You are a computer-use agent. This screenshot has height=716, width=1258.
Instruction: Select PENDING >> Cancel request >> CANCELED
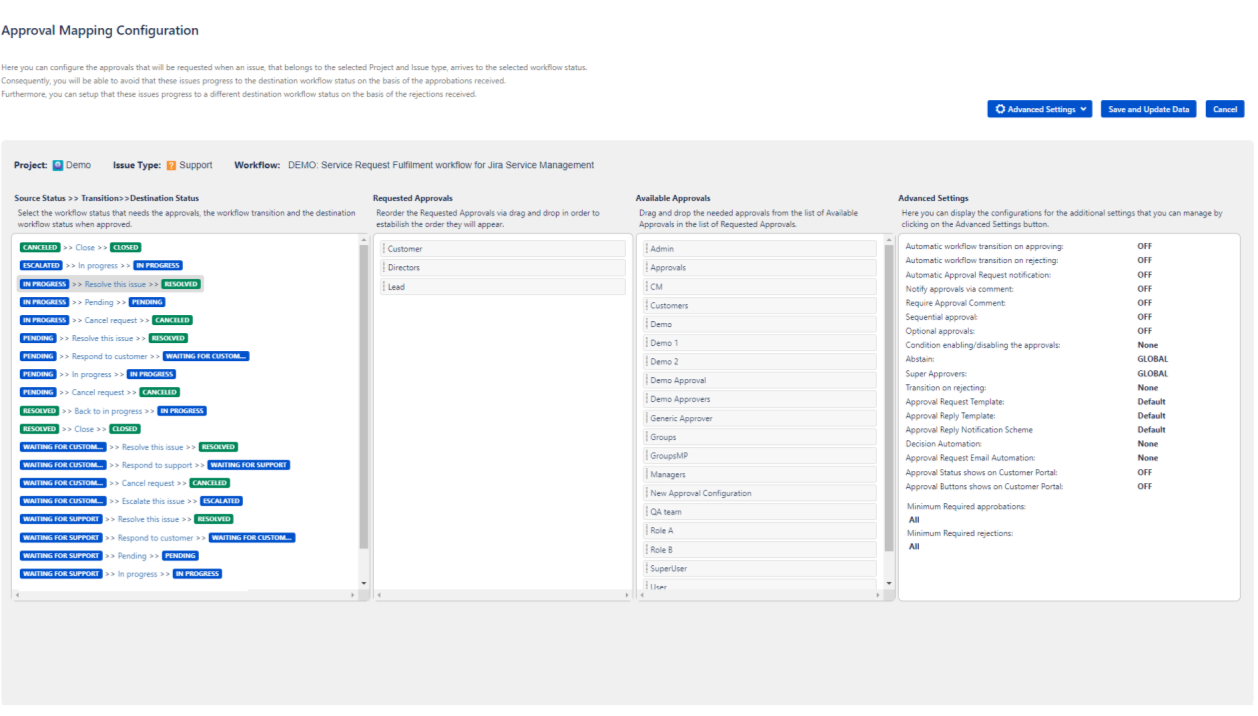pyautogui.click(x=99, y=392)
